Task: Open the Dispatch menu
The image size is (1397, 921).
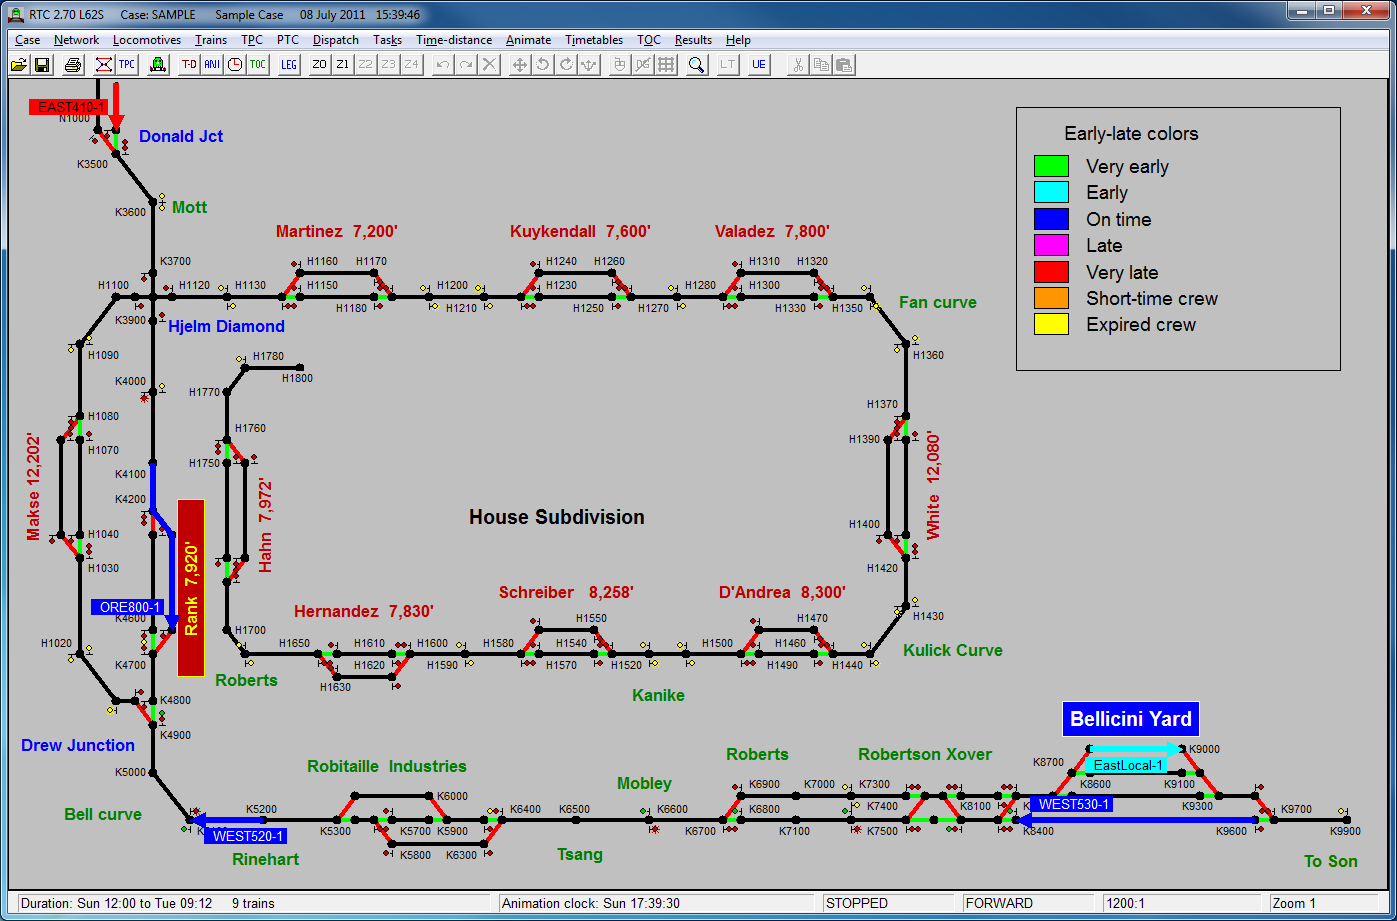Action: pos(335,40)
